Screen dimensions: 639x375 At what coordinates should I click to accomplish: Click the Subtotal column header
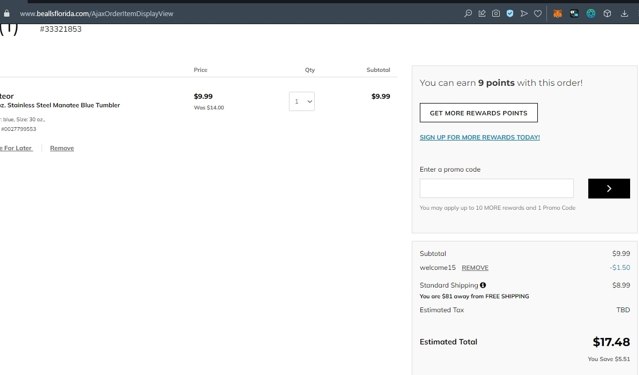[378, 70]
